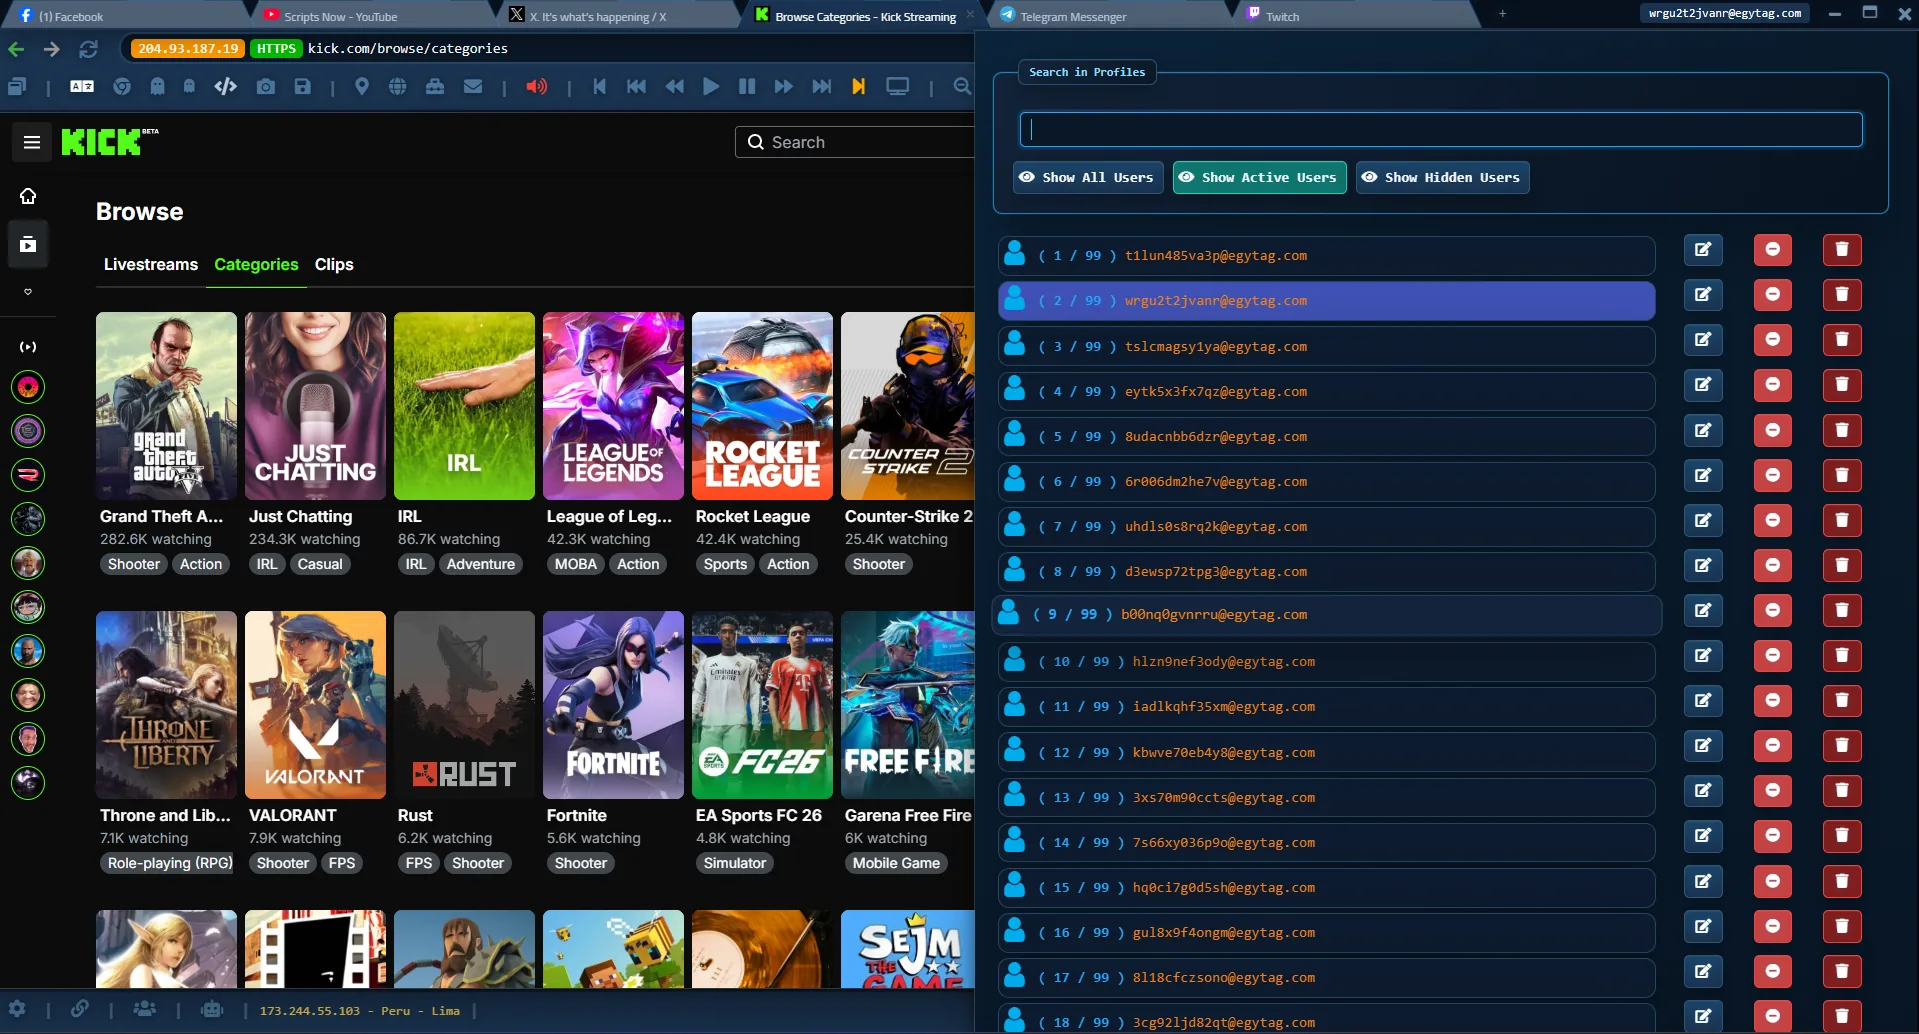Image resolution: width=1919 pixels, height=1034 pixels.
Task: Edit profile 8udacnbb6dzr@egytag.com
Action: tap(1703, 430)
